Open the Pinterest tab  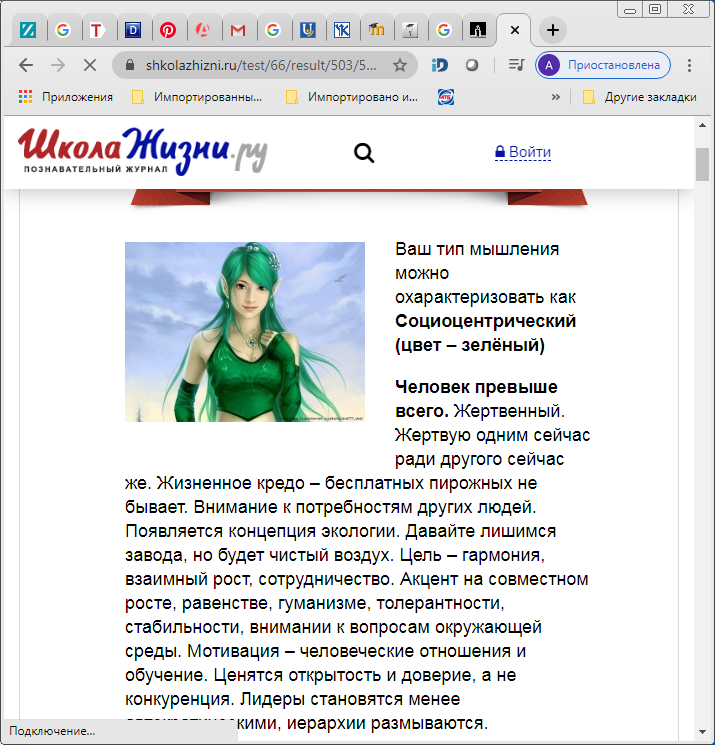coord(168,30)
